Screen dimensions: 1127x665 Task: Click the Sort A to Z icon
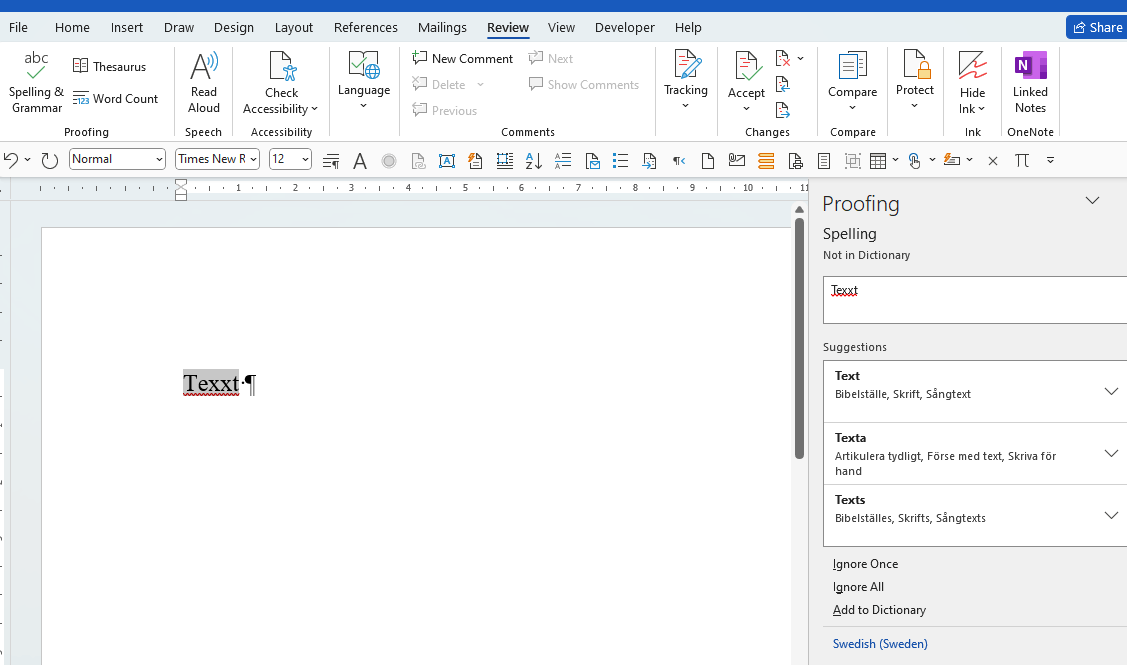[x=533, y=160]
